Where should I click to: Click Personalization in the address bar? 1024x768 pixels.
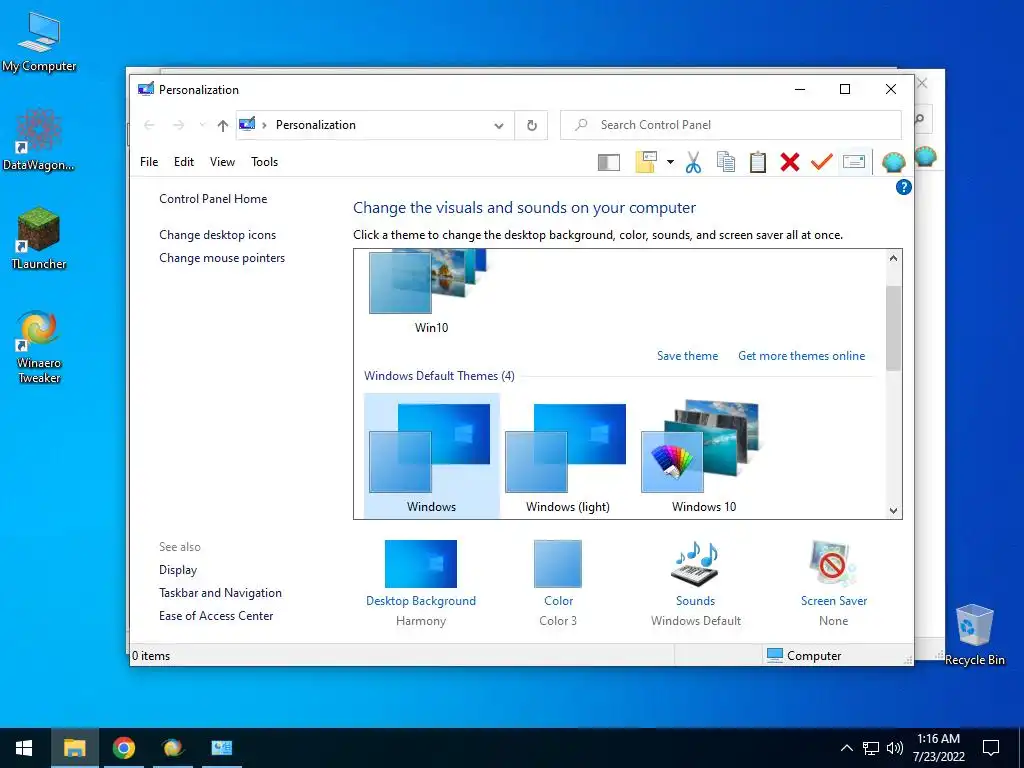click(315, 125)
